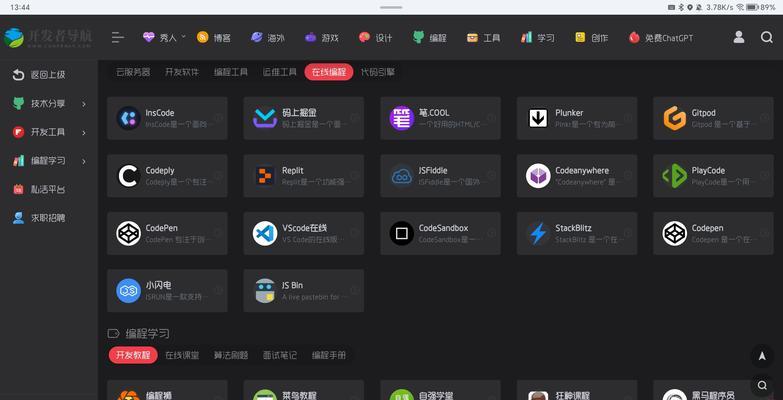The height and width of the screenshot is (400, 783).
Task: Open 设计 in the top menu
Action: click(x=376, y=37)
